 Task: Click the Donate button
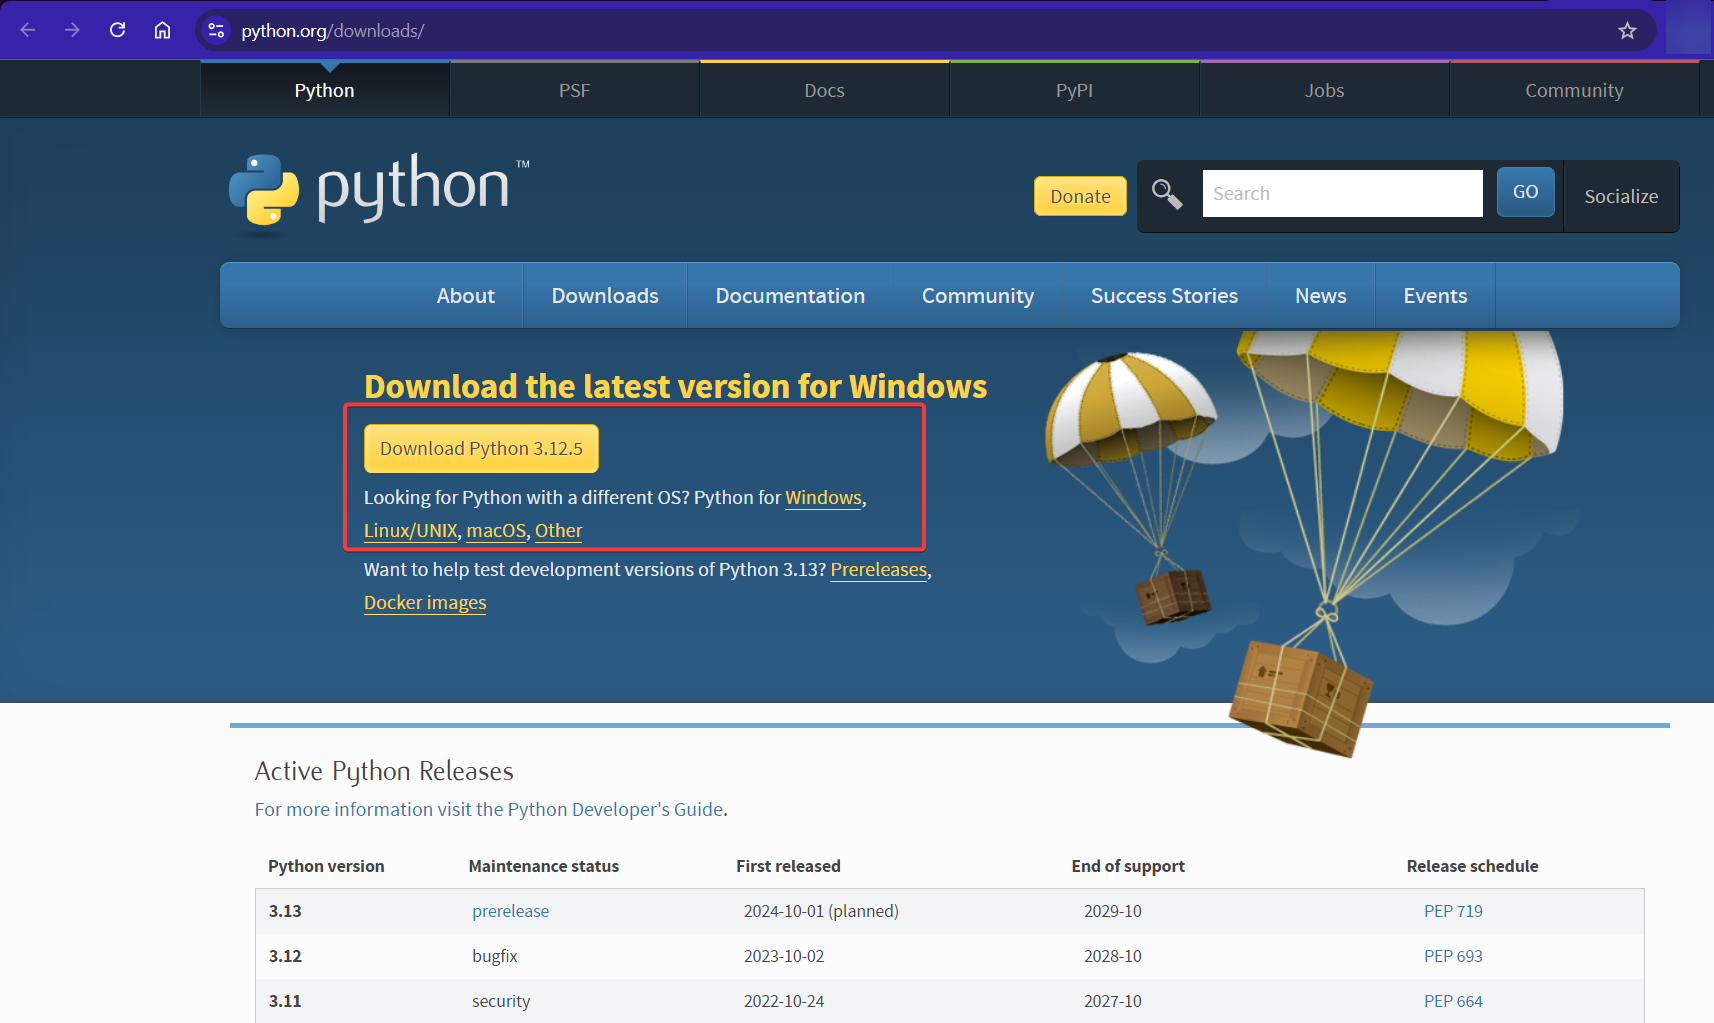coord(1080,196)
